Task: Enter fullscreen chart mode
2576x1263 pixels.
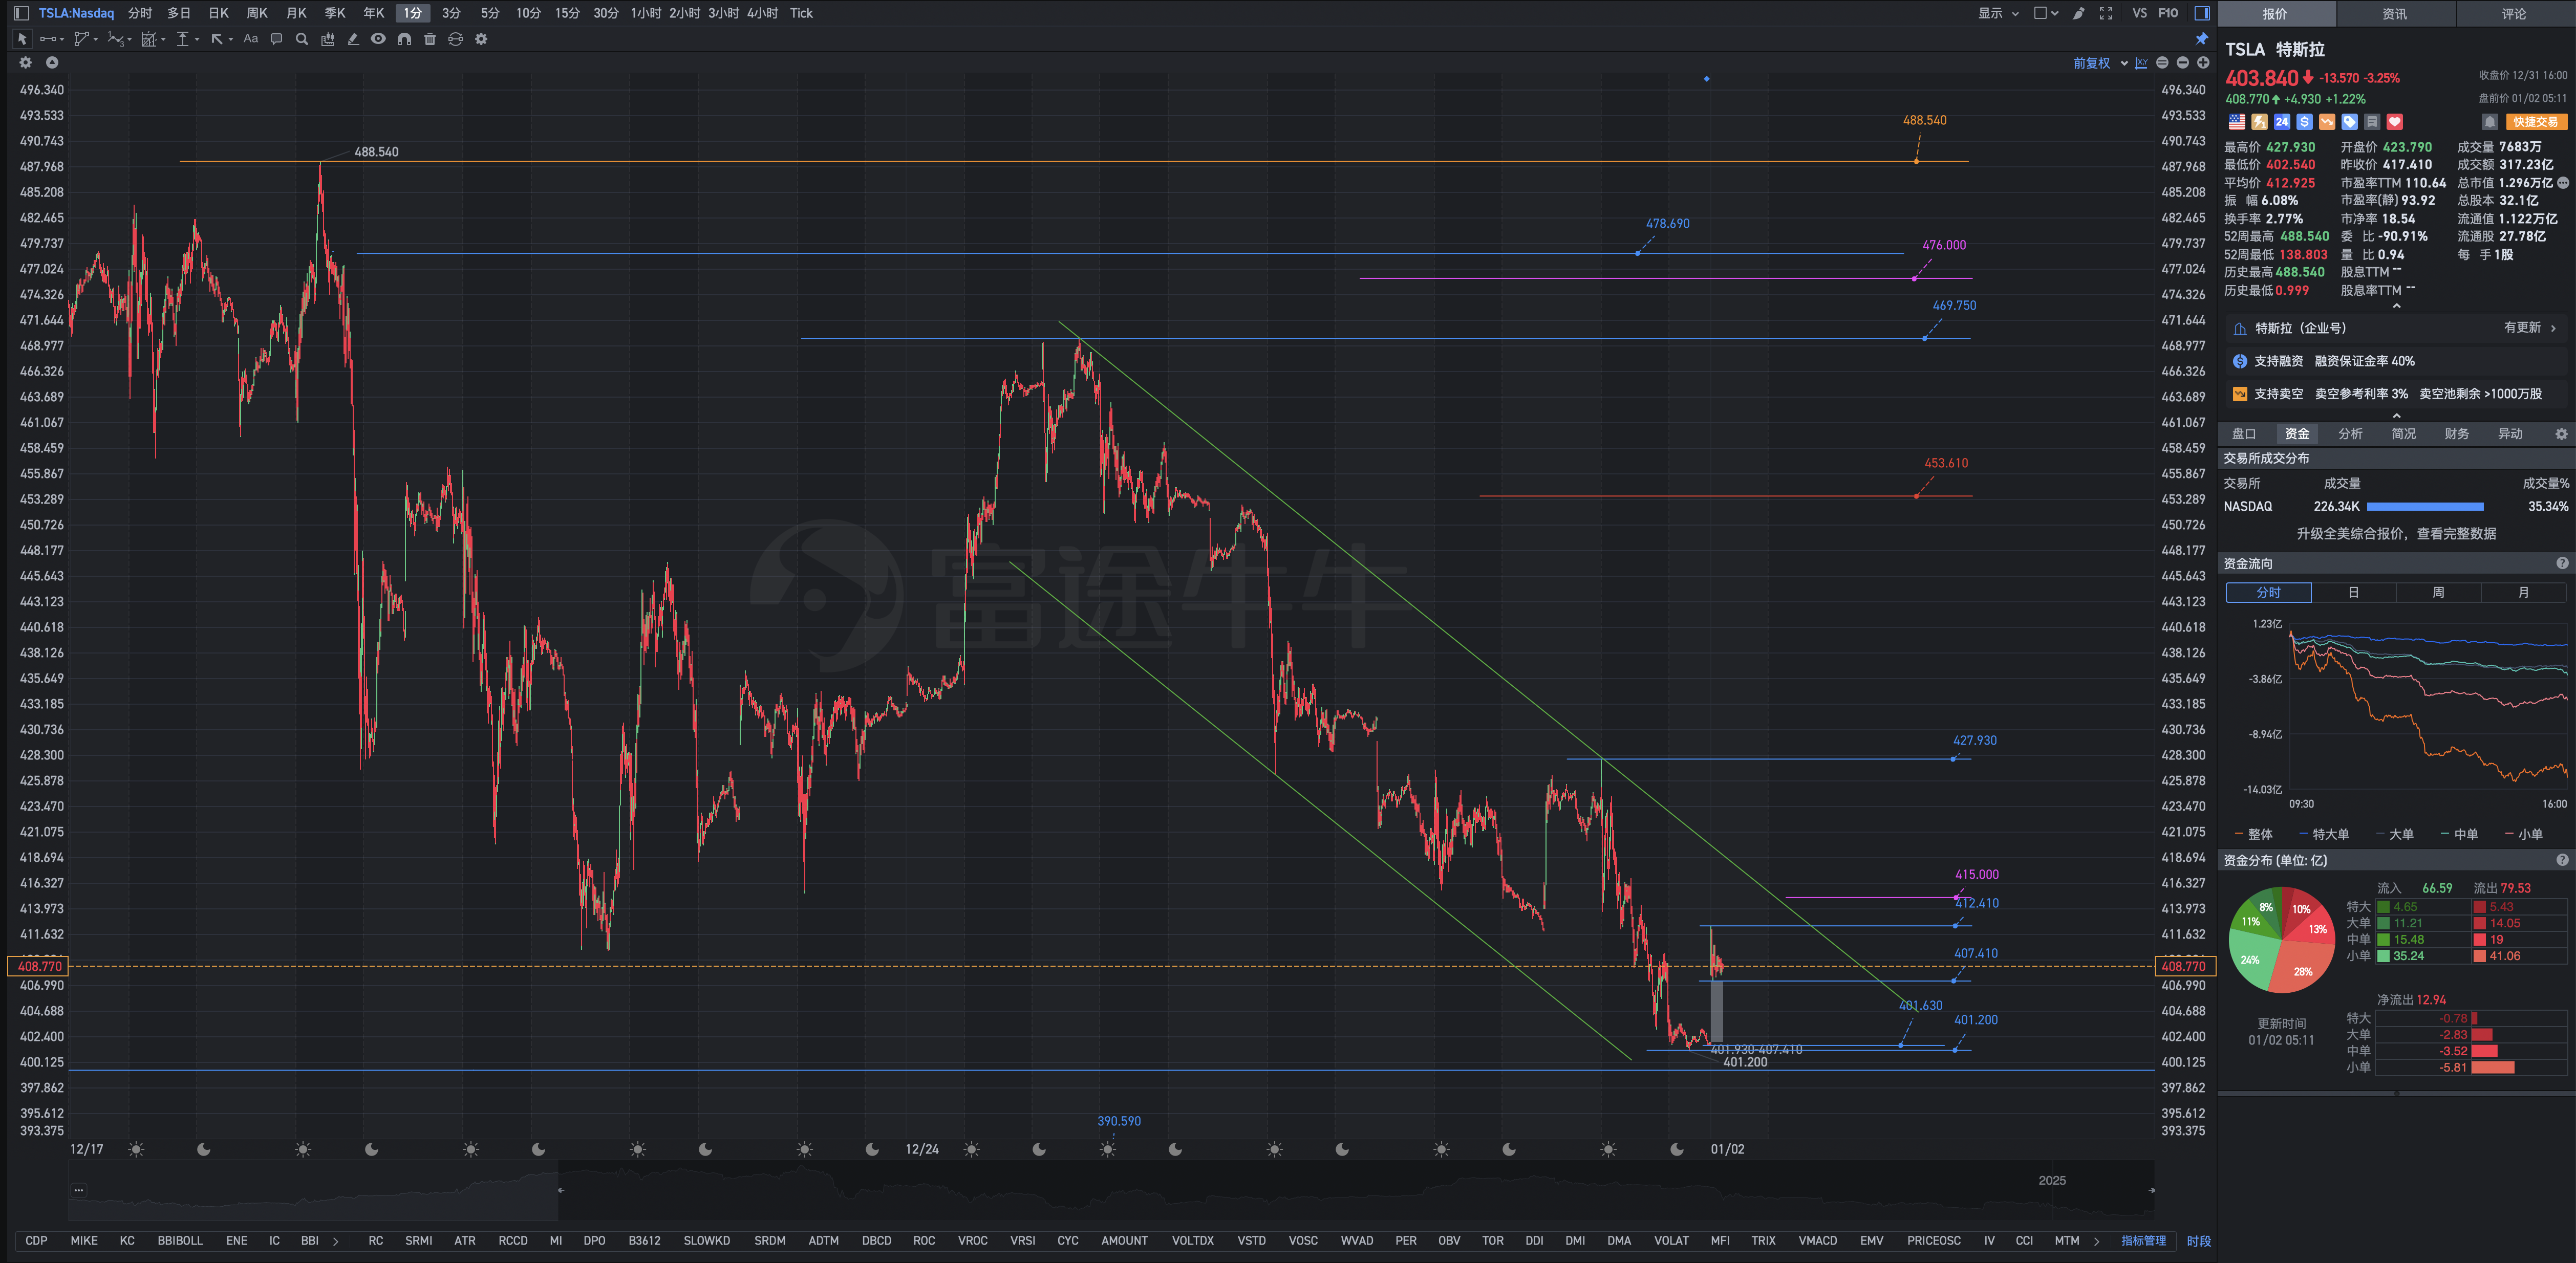Action: tap(2106, 13)
